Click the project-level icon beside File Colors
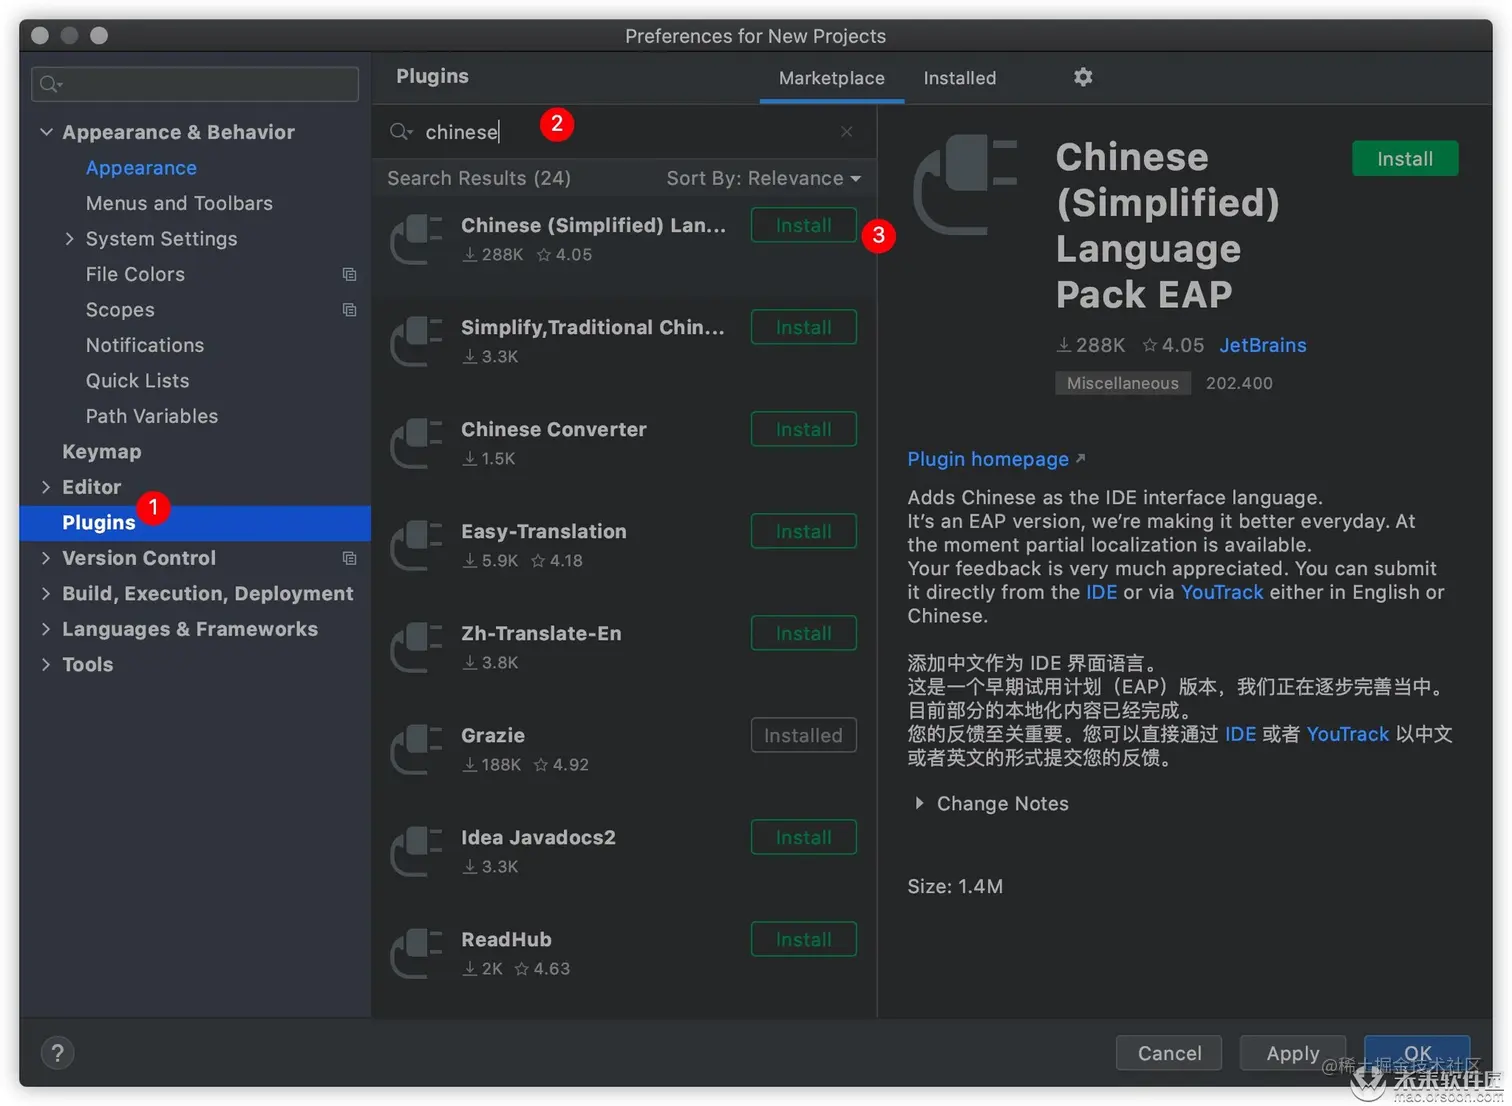Viewport: 1512px width, 1106px height. tap(349, 274)
